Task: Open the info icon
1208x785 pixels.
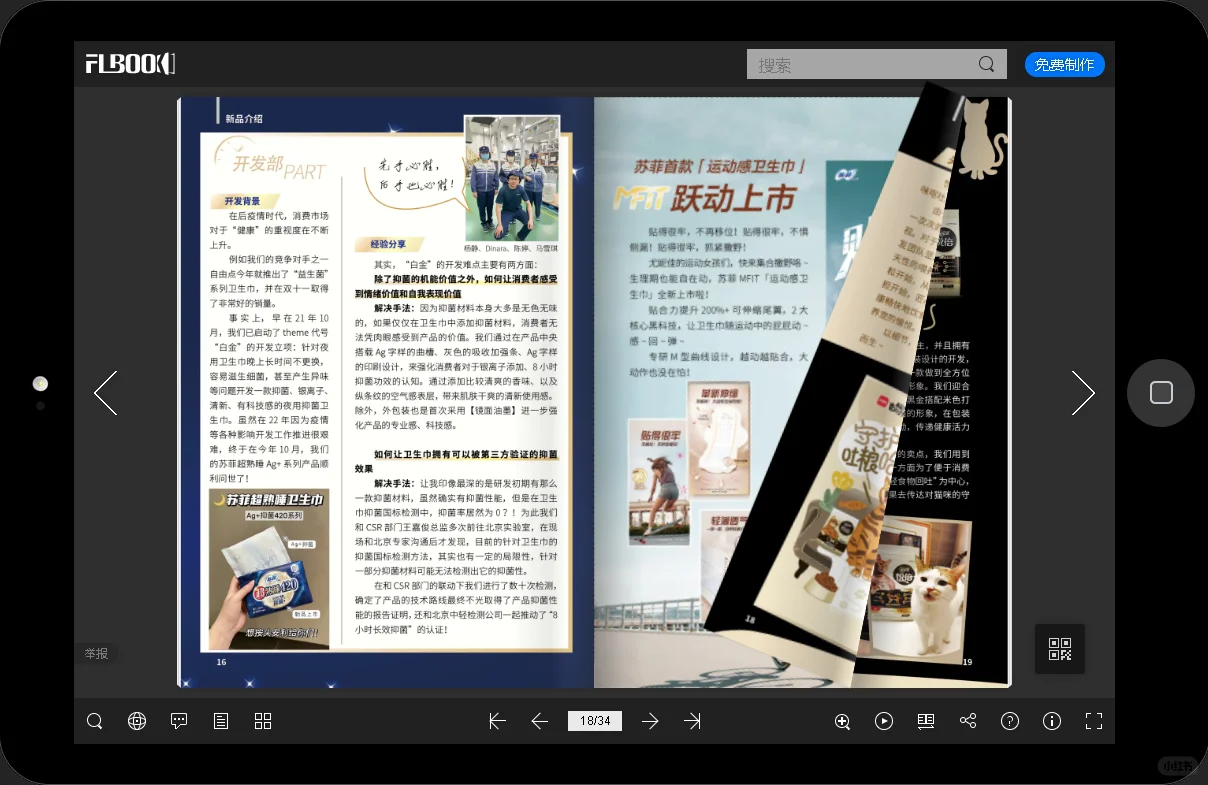Action: (x=1052, y=721)
